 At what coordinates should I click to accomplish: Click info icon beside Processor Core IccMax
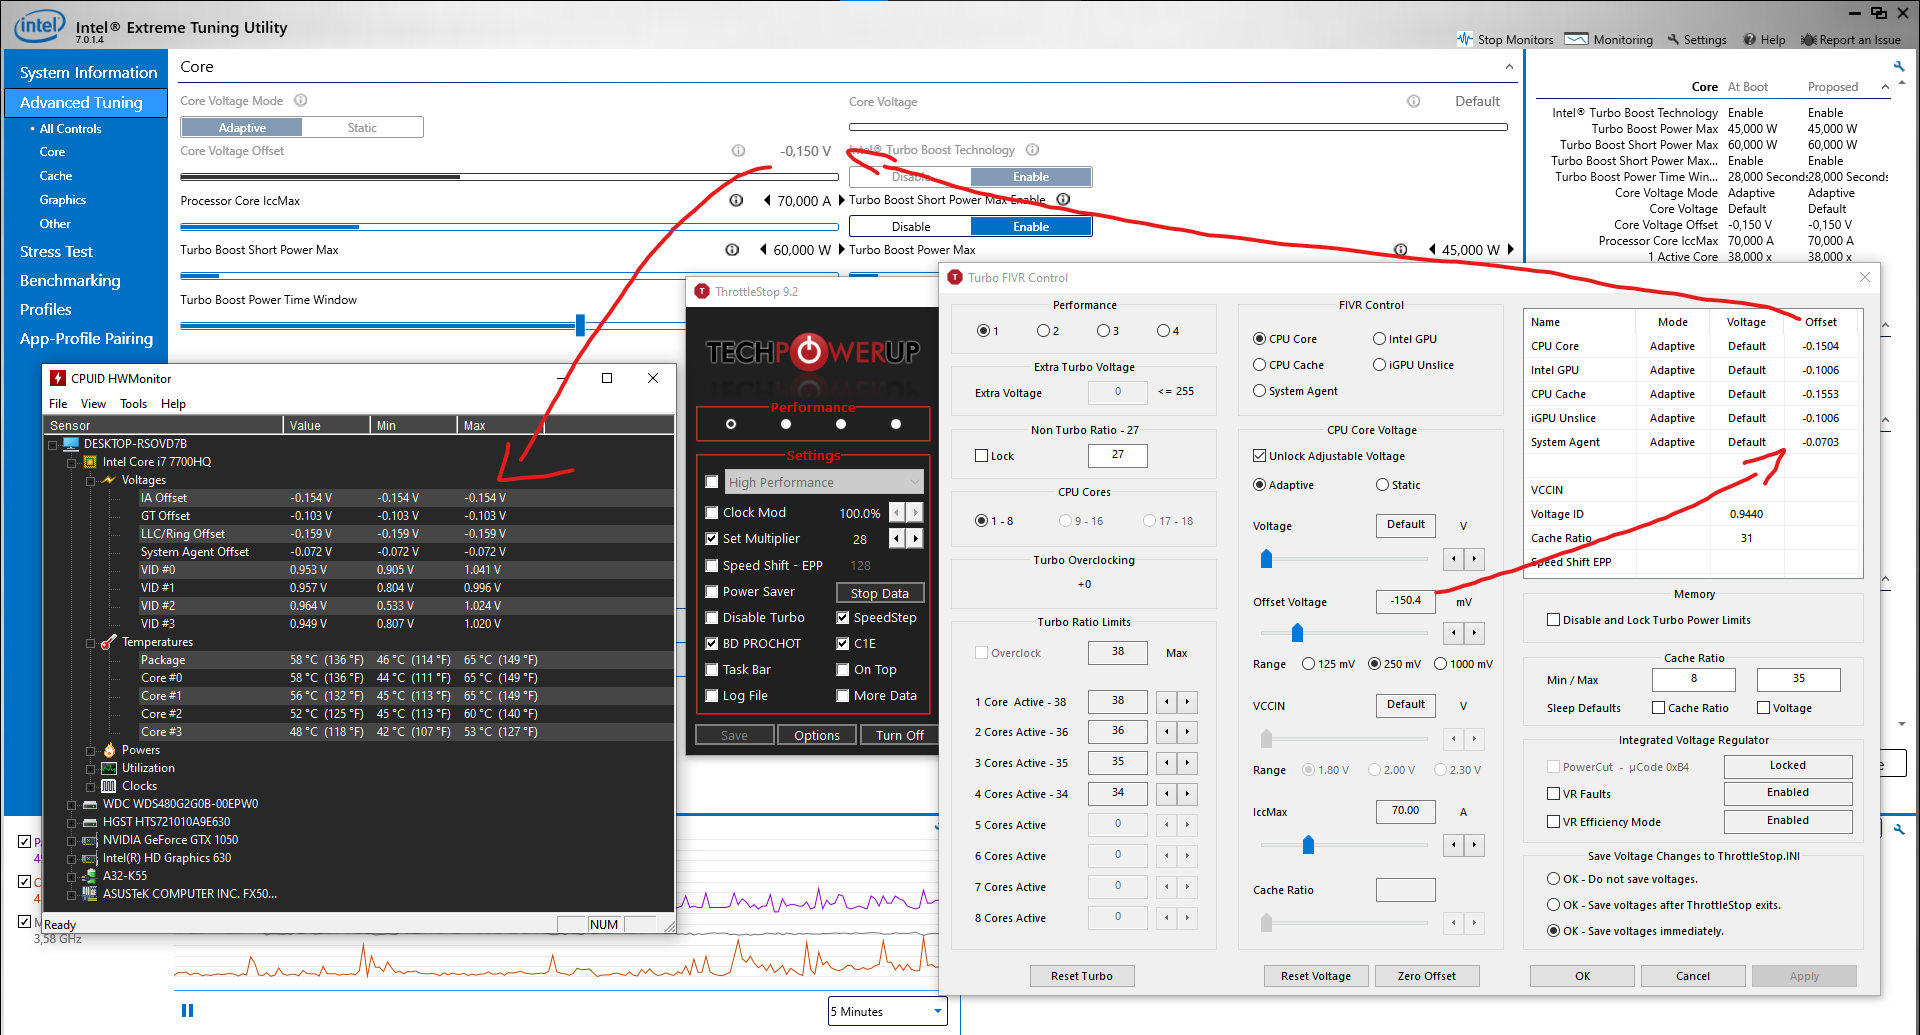[736, 200]
